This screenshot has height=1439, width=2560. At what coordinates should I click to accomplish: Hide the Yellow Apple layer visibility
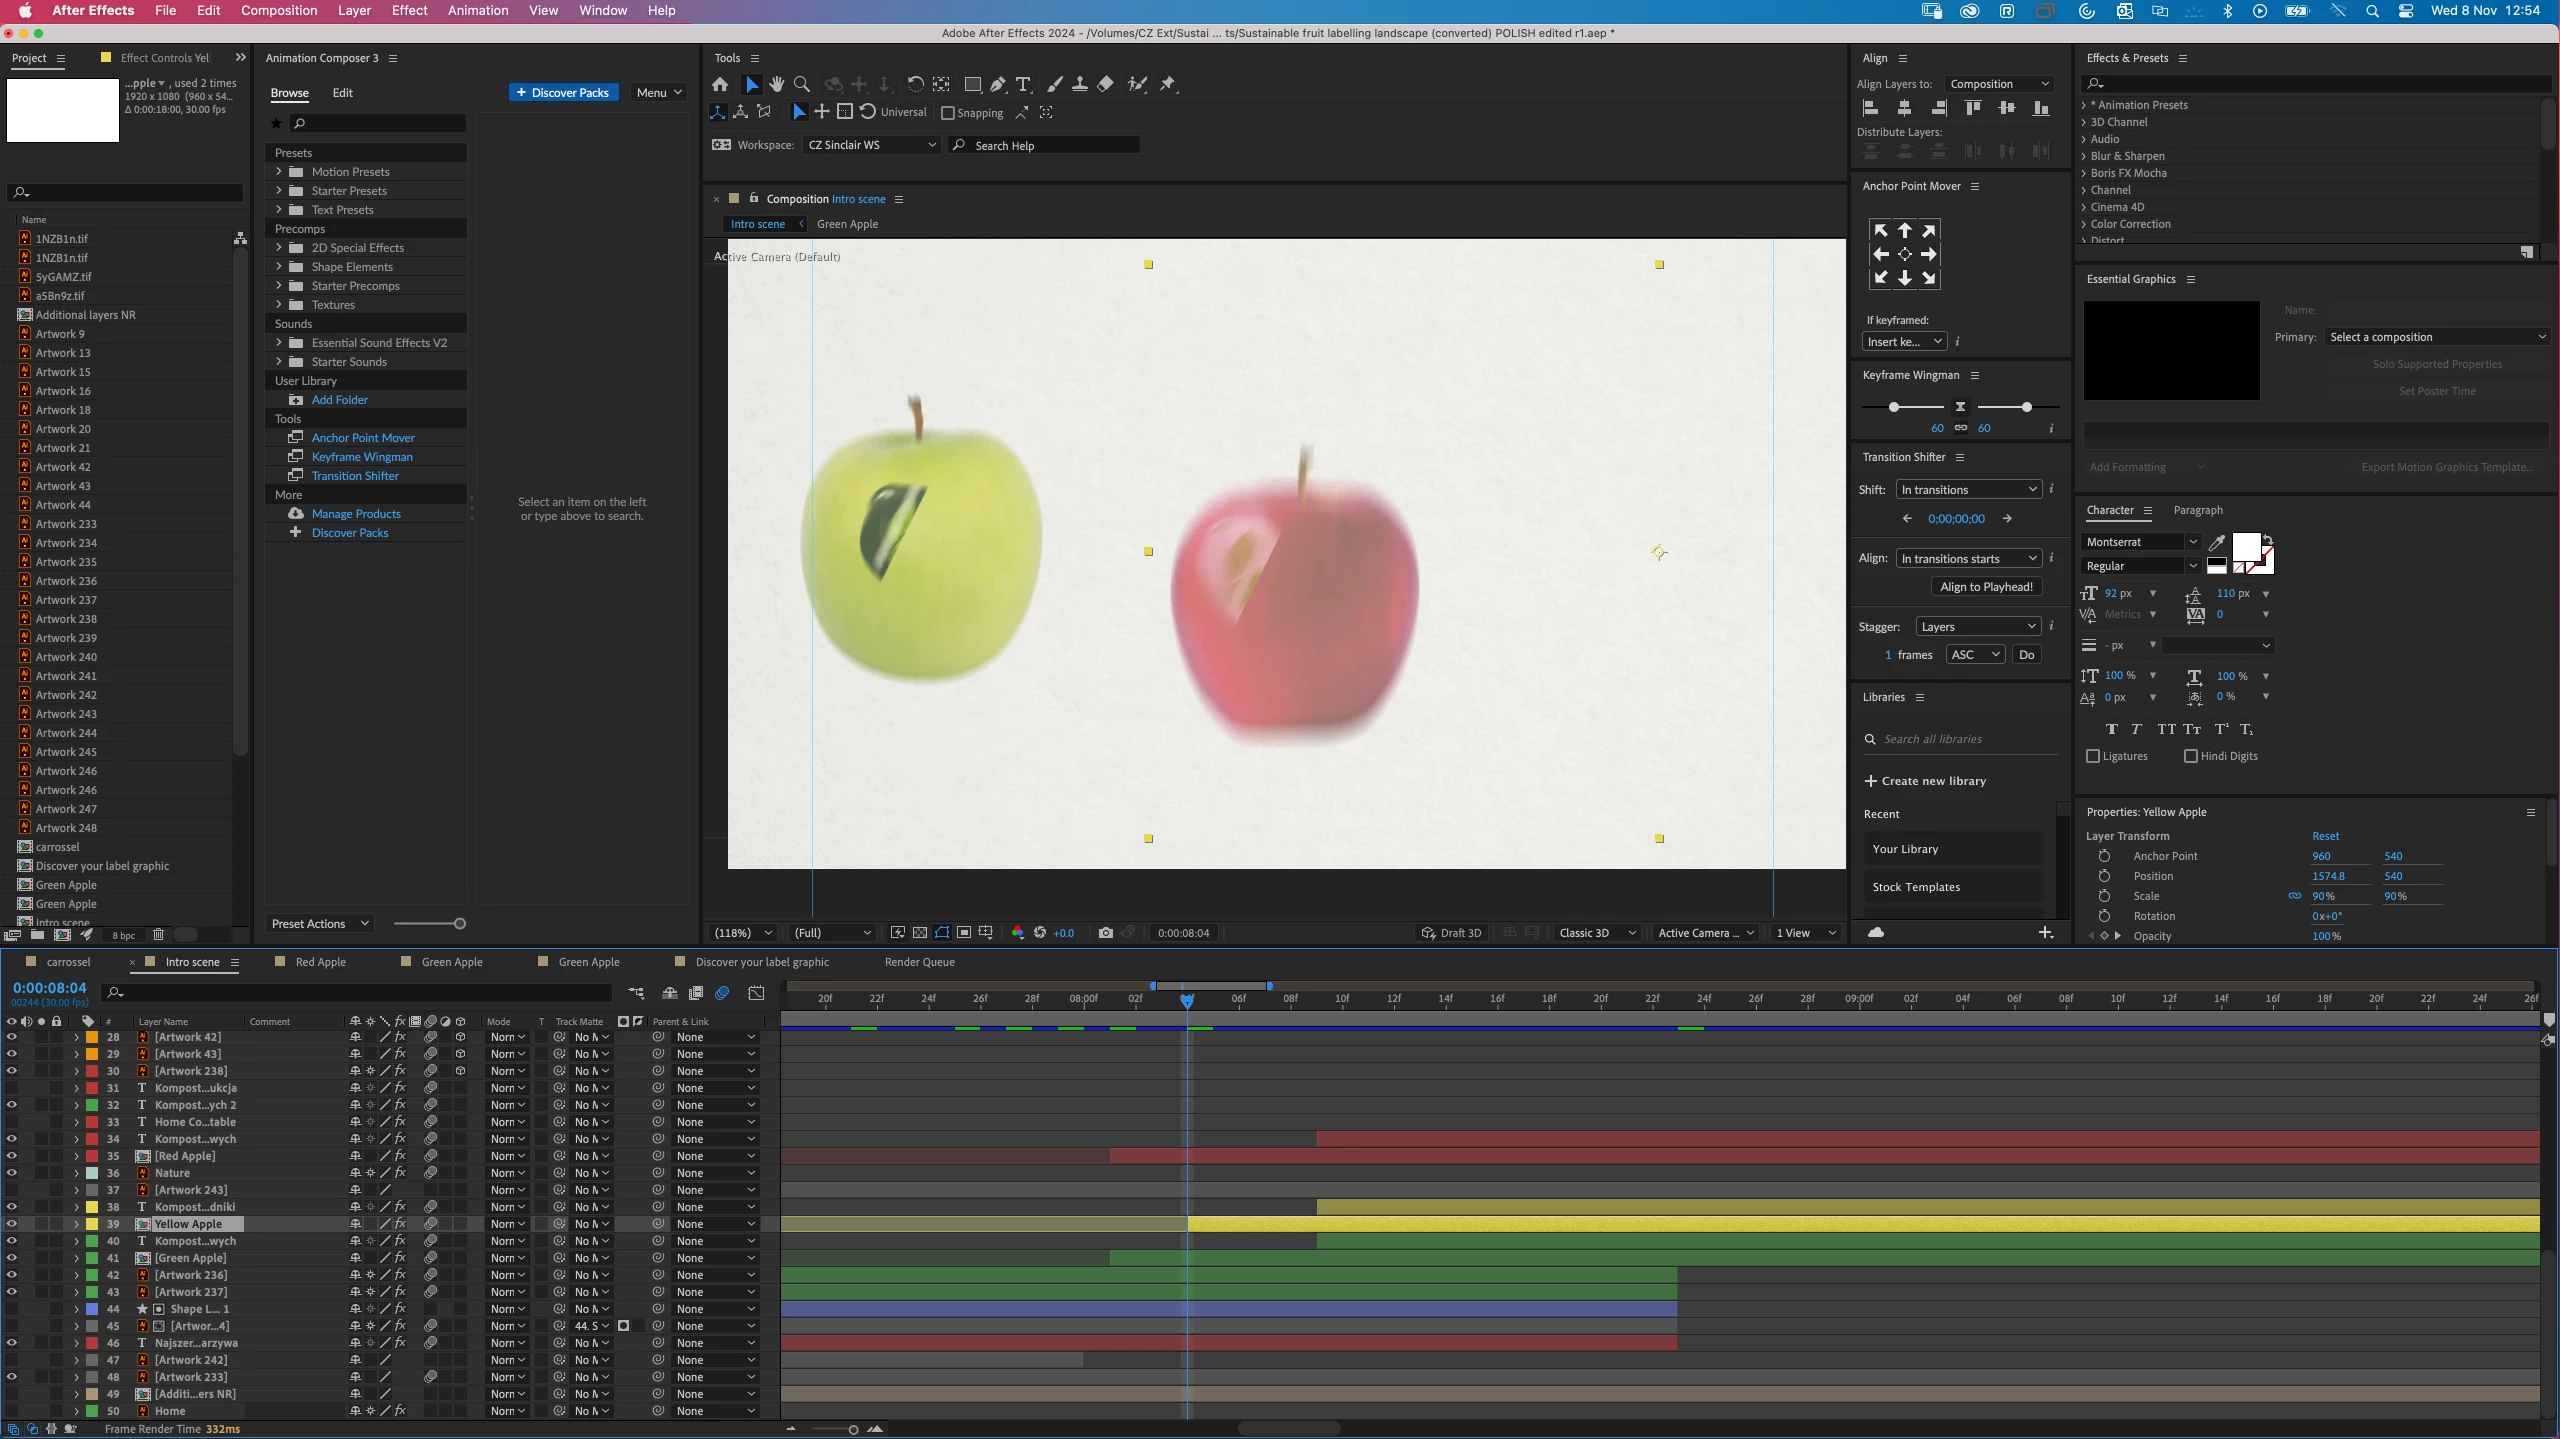coord(11,1224)
